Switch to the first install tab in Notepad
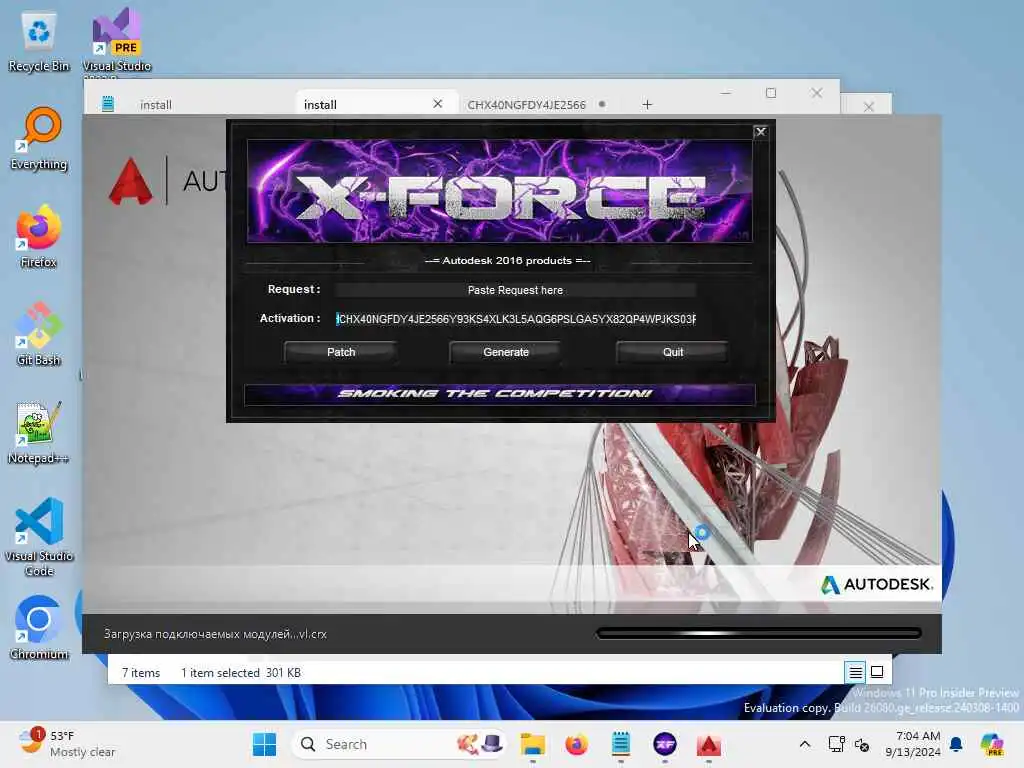The height and width of the screenshot is (768, 1024). [x=155, y=104]
